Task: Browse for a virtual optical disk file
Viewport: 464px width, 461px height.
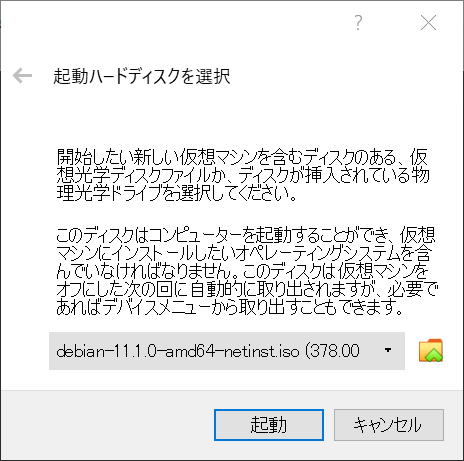Action: coord(431,350)
